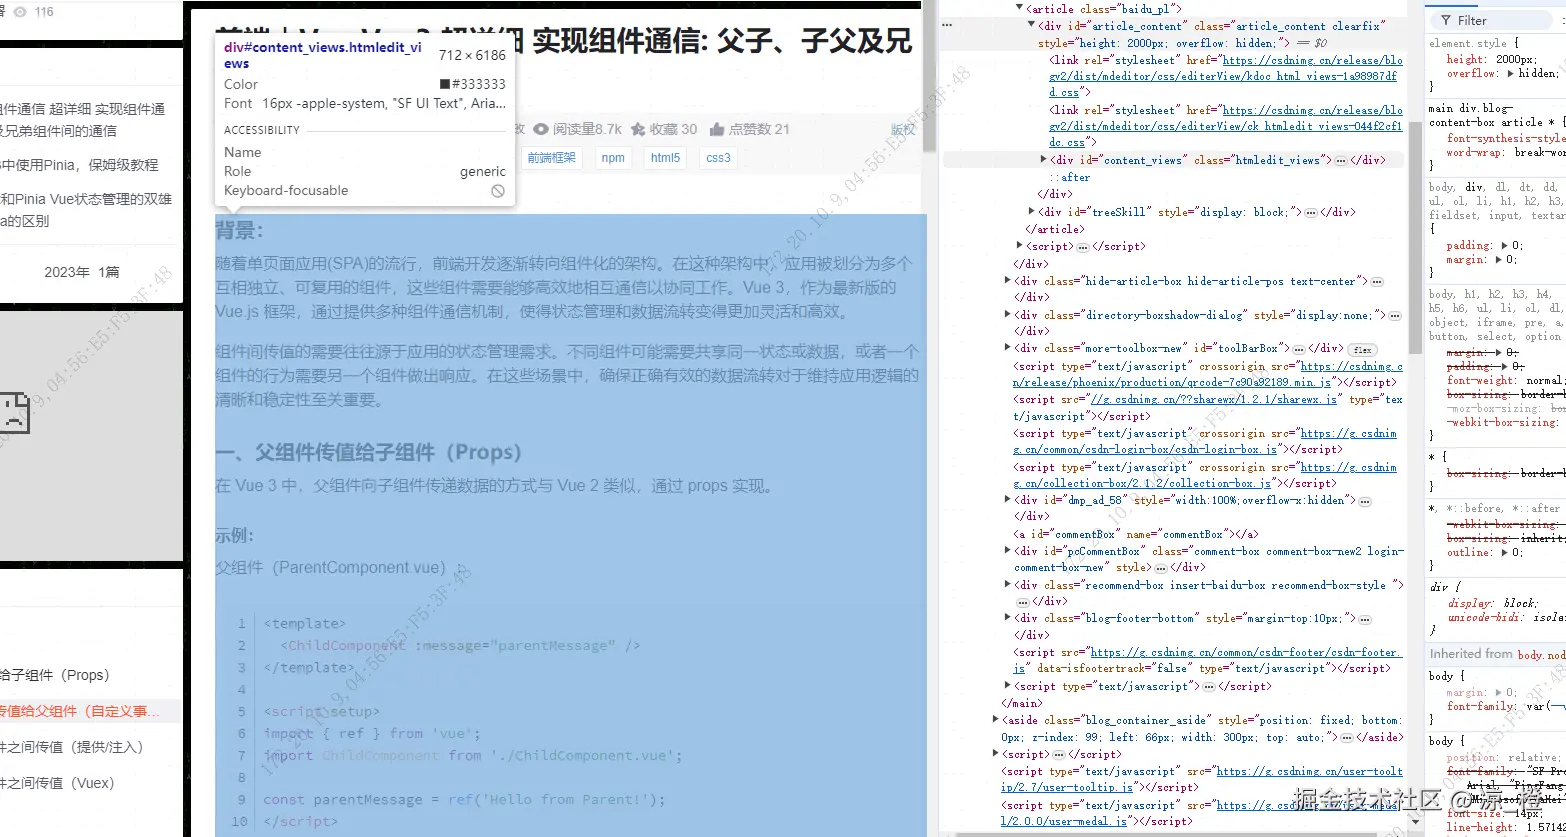
Task: Click the 背景: section heading
Action: (240, 231)
